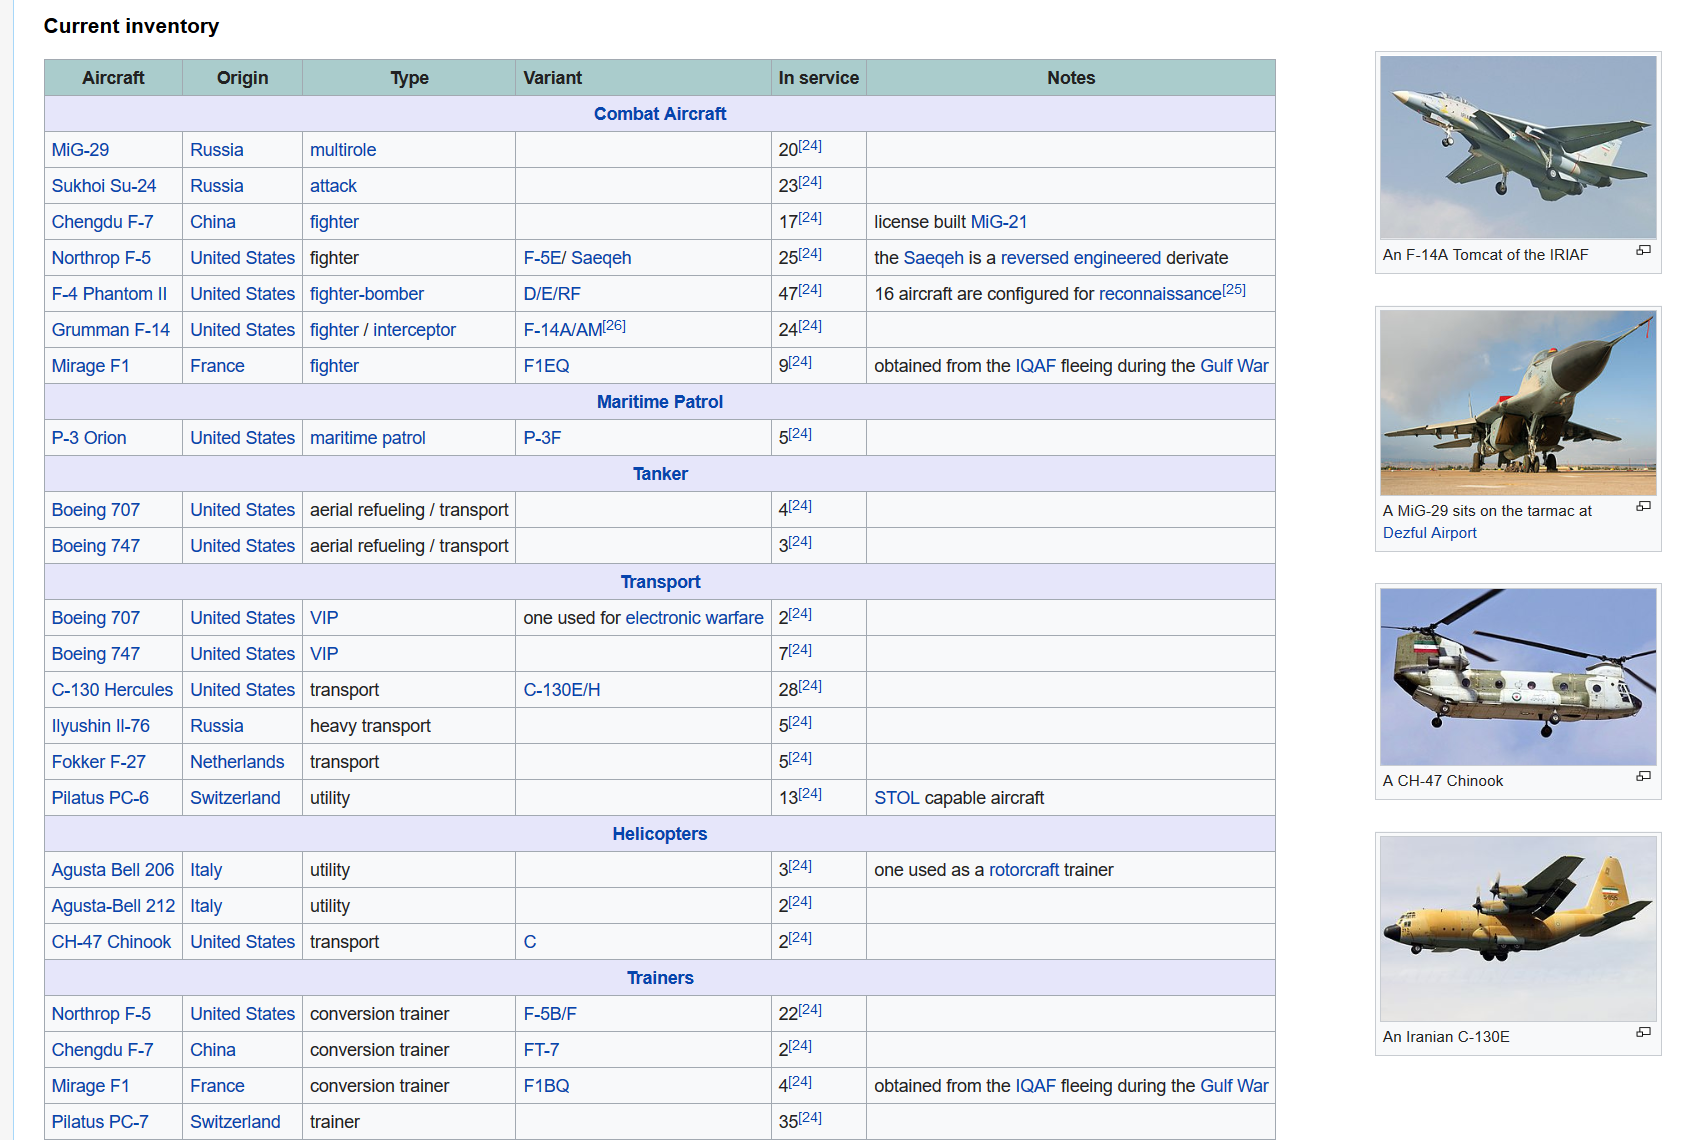Open citation 26 beside F-14A/AM

coord(614,326)
